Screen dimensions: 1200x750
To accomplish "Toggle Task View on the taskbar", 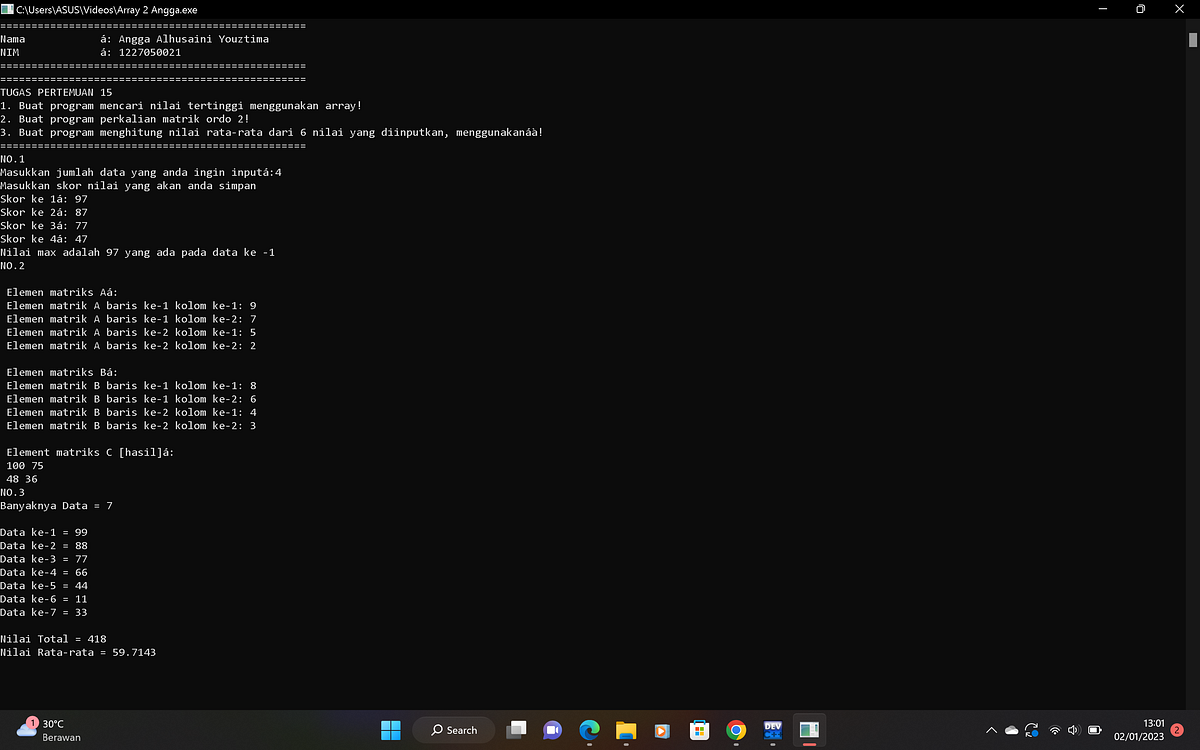I will pos(516,730).
